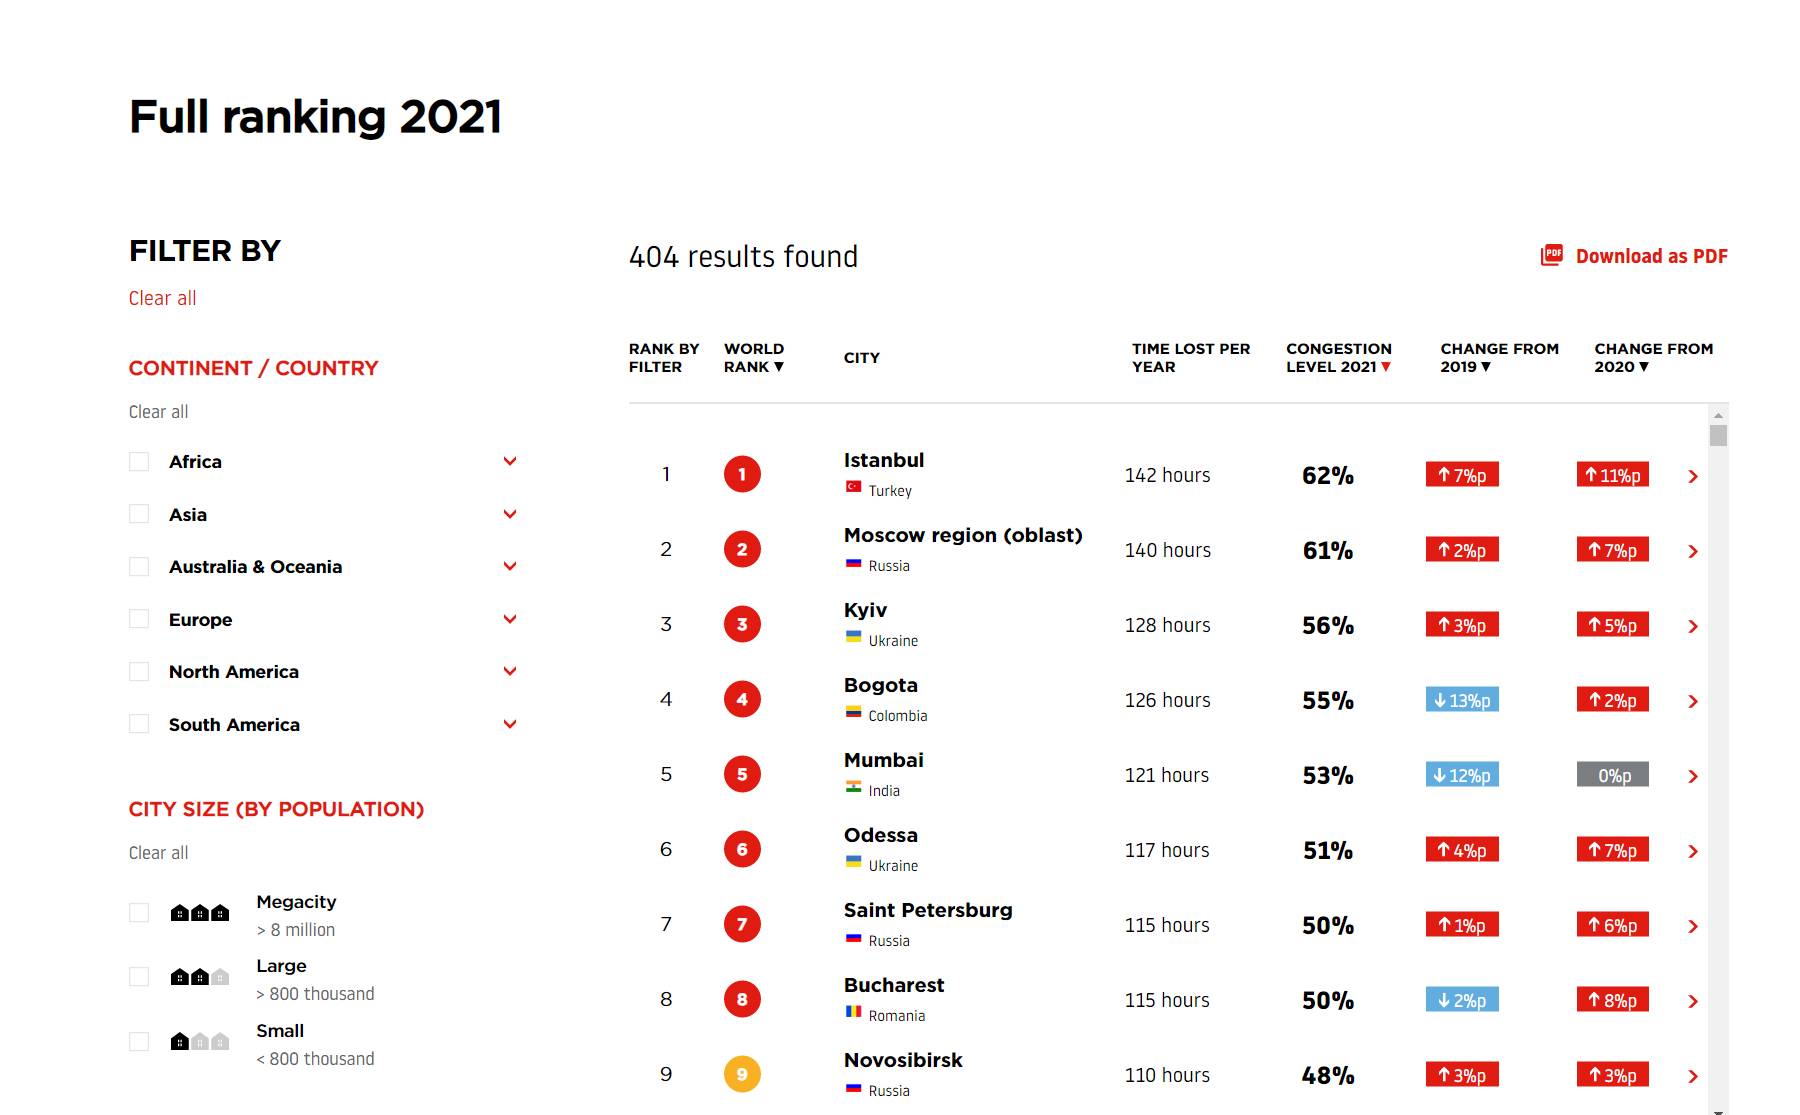Image resolution: width=1800 pixels, height=1115 pixels.
Task: Sort by World Rank column header
Action: click(x=754, y=358)
